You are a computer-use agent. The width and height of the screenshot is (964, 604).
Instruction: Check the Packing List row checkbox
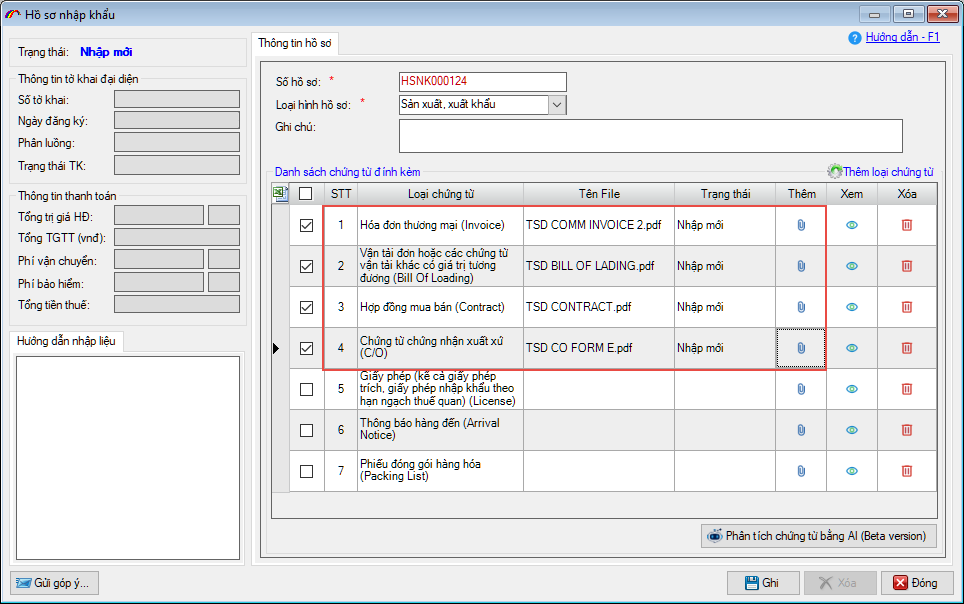[x=306, y=471]
